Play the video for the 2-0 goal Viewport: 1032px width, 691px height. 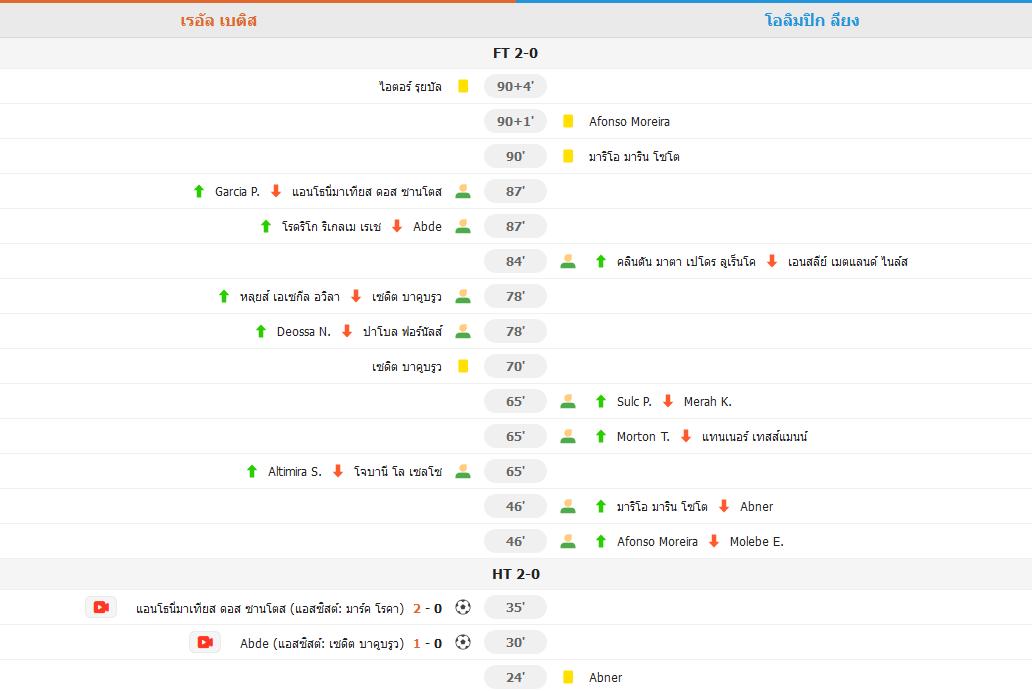(x=101, y=607)
